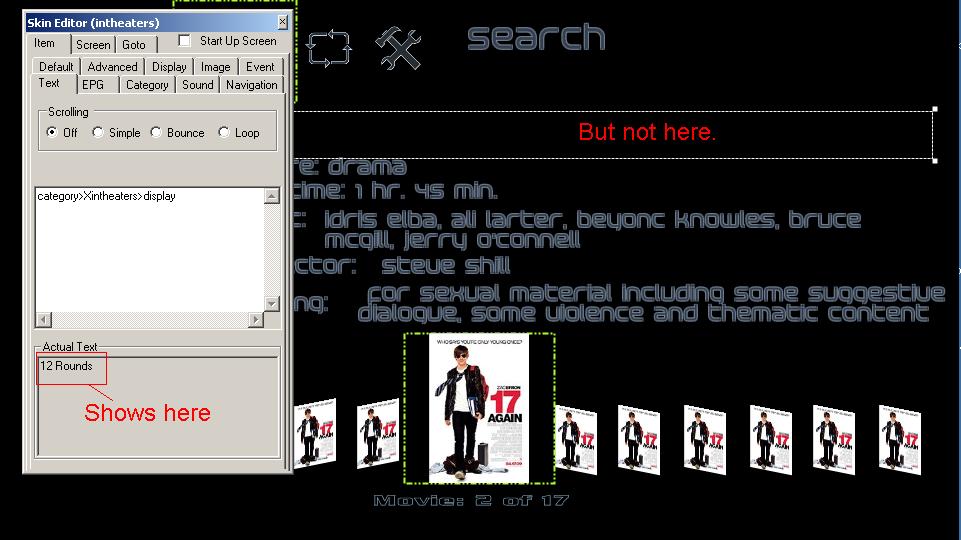Open the Advanced tab
Viewport: 961px width, 540px height.
112,66
